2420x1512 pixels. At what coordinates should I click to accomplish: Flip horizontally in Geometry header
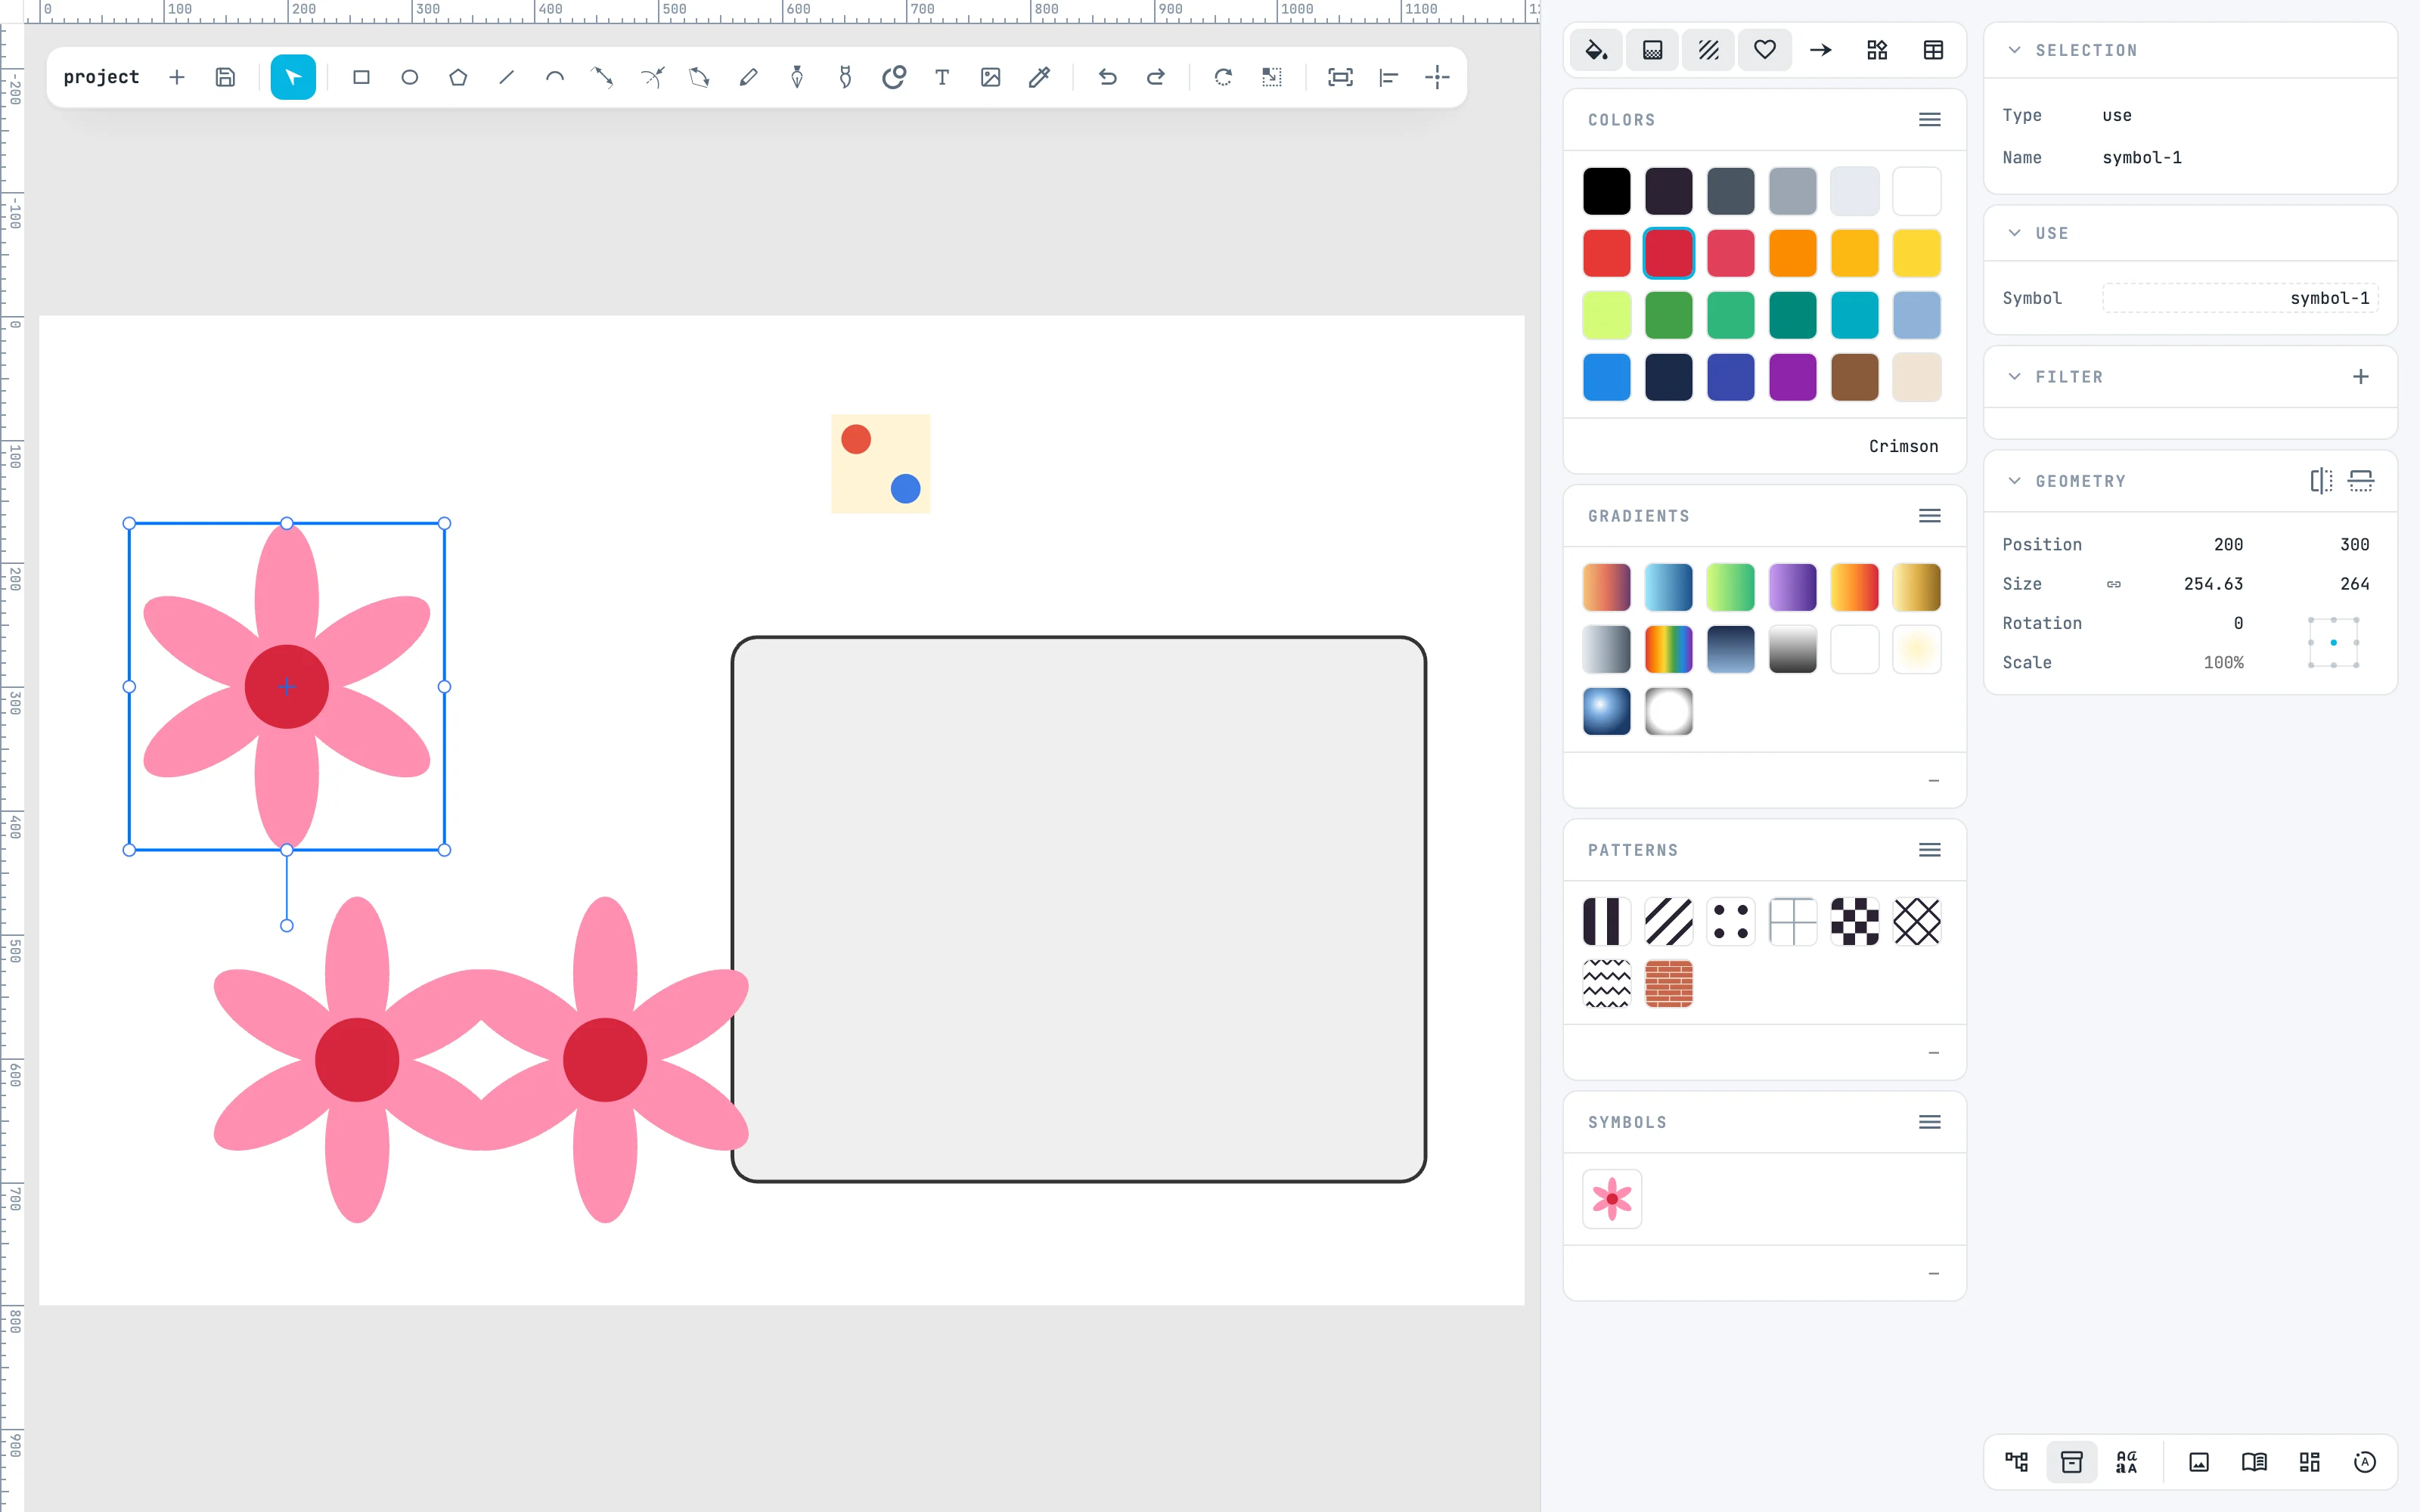pyautogui.click(x=2321, y=481)
